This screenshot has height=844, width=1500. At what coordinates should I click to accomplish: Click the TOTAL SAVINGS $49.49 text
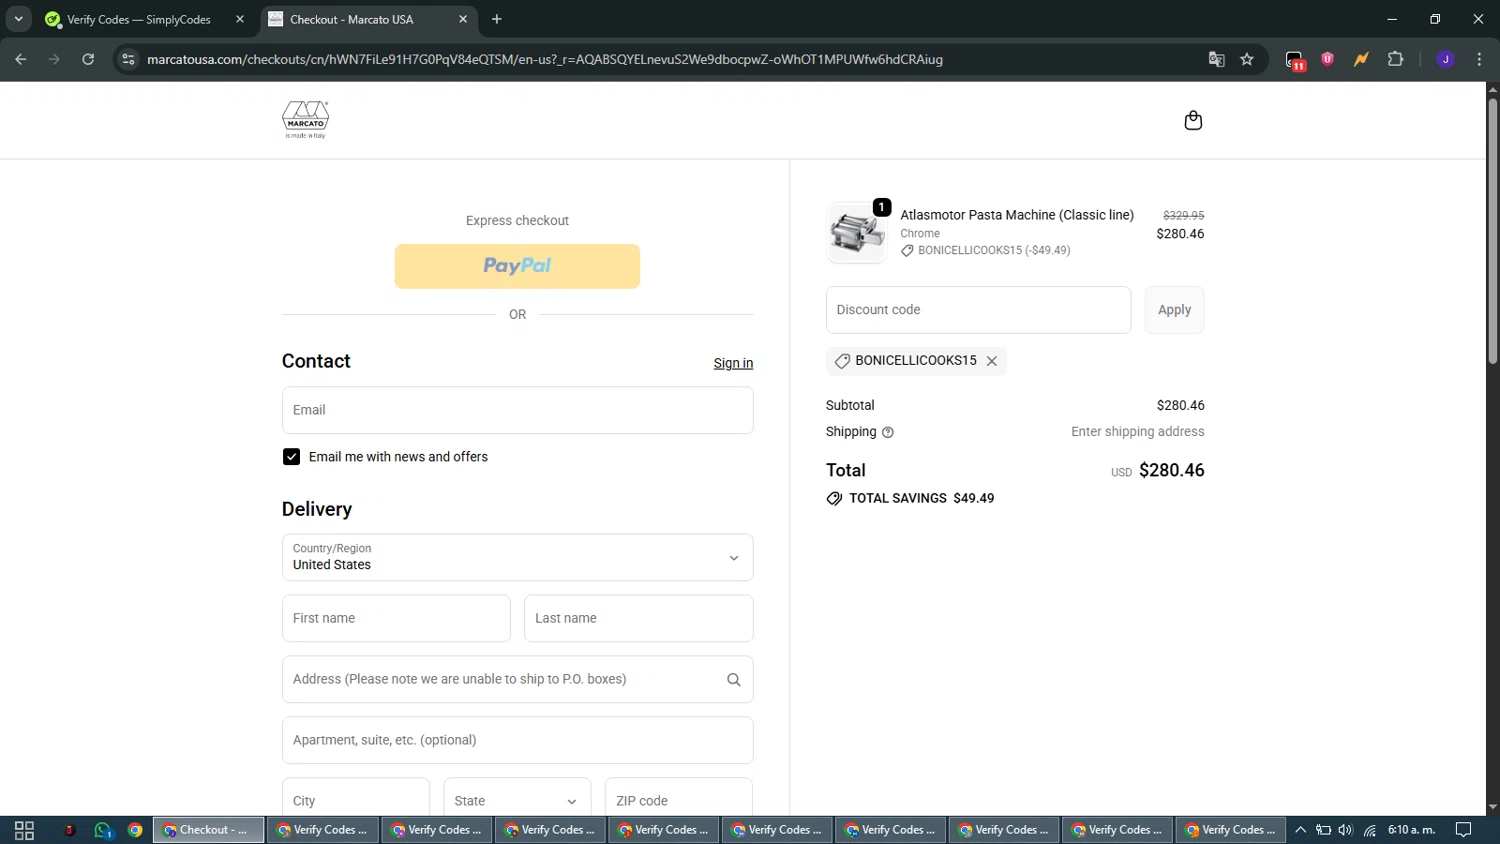pyautogui.click(x=921, y=498)
